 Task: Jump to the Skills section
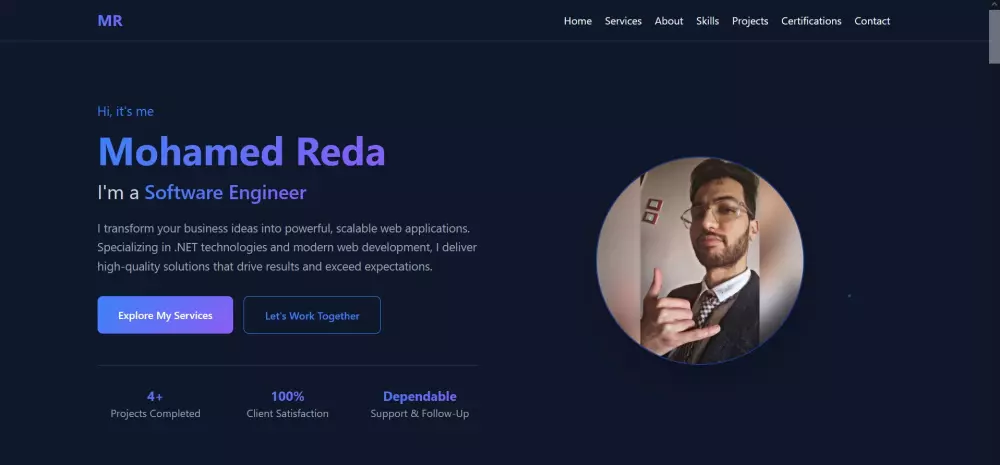pyautogui.click(x=707, y=21)
